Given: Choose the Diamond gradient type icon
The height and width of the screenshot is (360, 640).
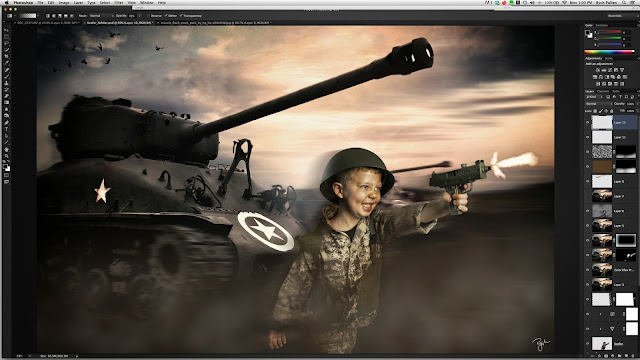Looking at the screenshot, I should [x=72, y=16].
